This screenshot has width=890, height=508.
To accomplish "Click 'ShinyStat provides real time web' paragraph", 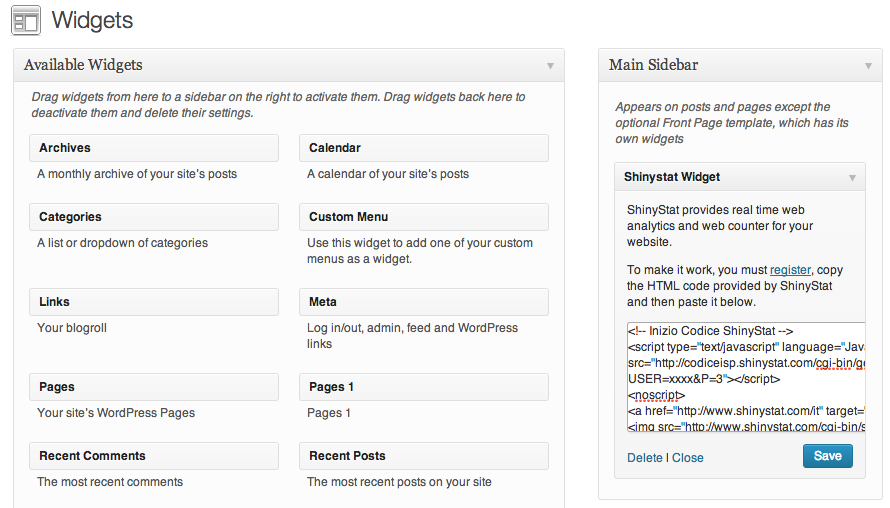I will click(x=720, y=226).
